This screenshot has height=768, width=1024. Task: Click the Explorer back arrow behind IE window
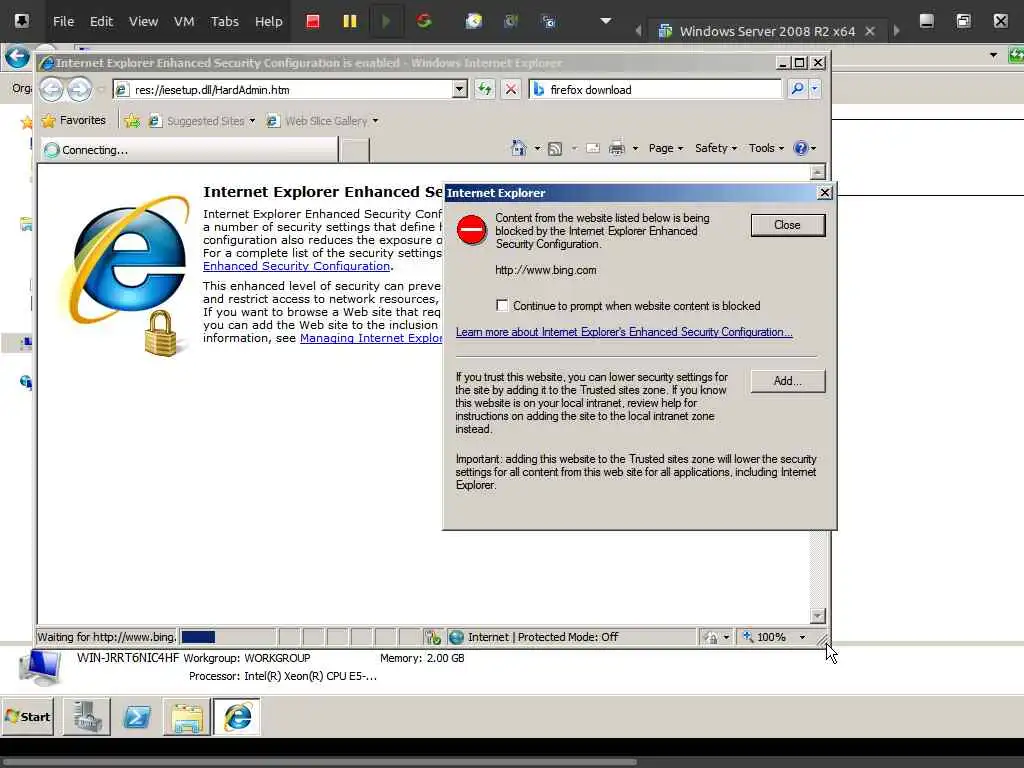click(x=17, y=57)
